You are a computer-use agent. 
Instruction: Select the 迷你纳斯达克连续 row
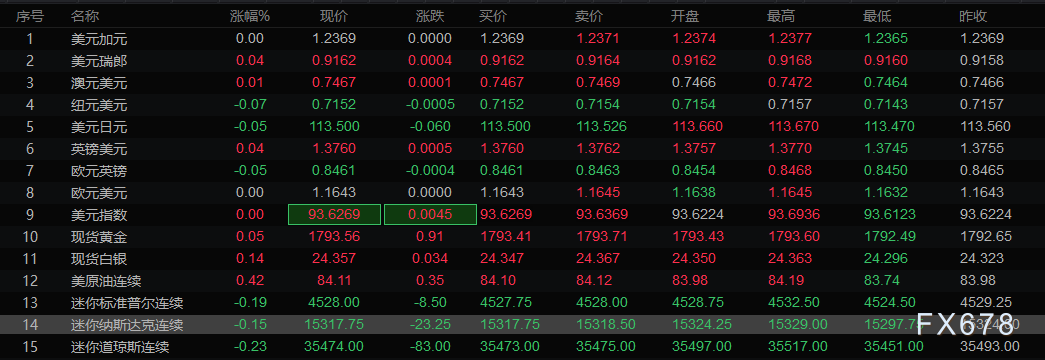click(x=522, y=325)
